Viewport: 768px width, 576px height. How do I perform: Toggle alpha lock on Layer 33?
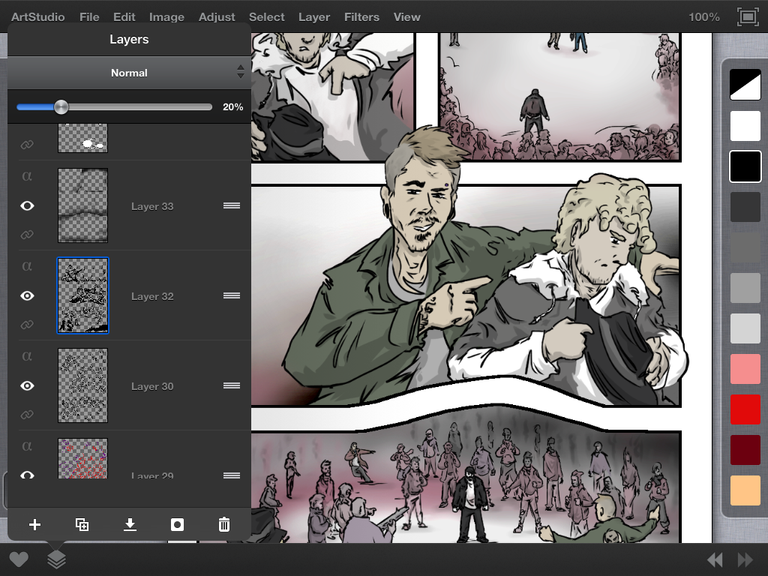point(27,176)
